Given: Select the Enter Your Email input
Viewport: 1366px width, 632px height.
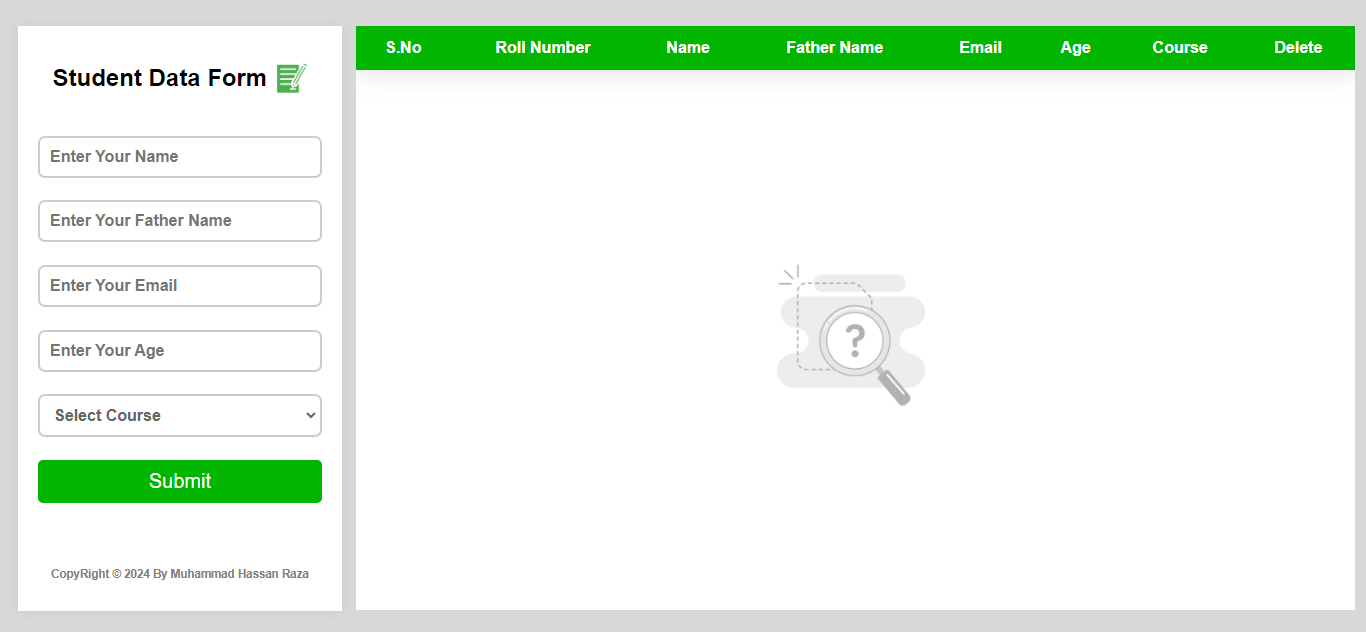Looking at the screenshot, I should tap(180, 286).
